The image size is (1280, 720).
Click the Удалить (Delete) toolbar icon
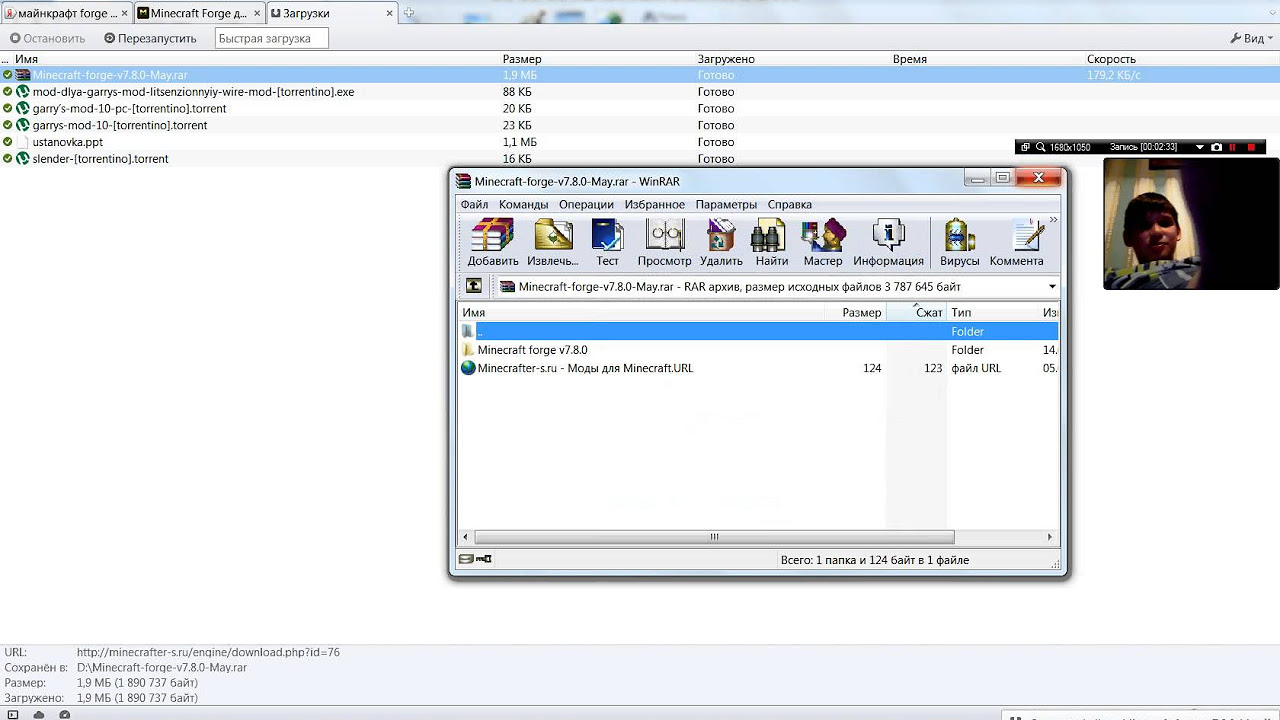721,243
